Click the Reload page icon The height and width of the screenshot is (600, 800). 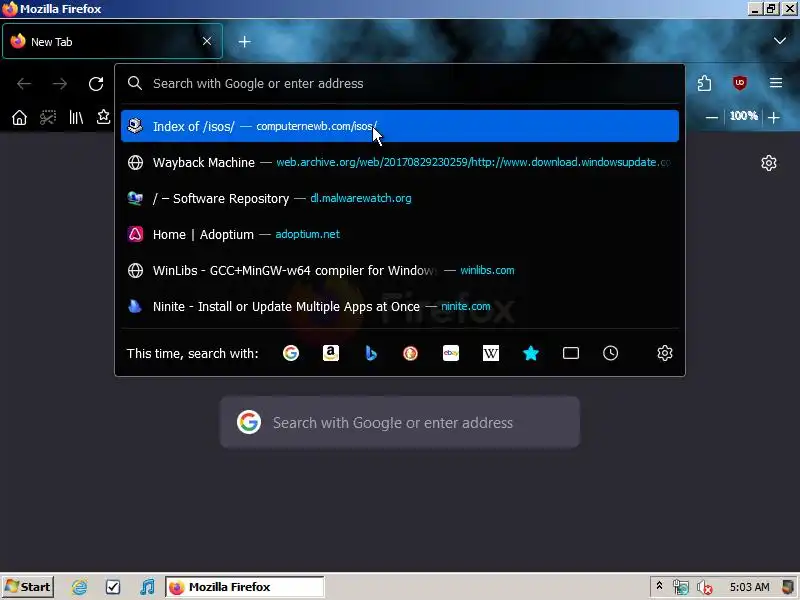click(x=96, y=84)
